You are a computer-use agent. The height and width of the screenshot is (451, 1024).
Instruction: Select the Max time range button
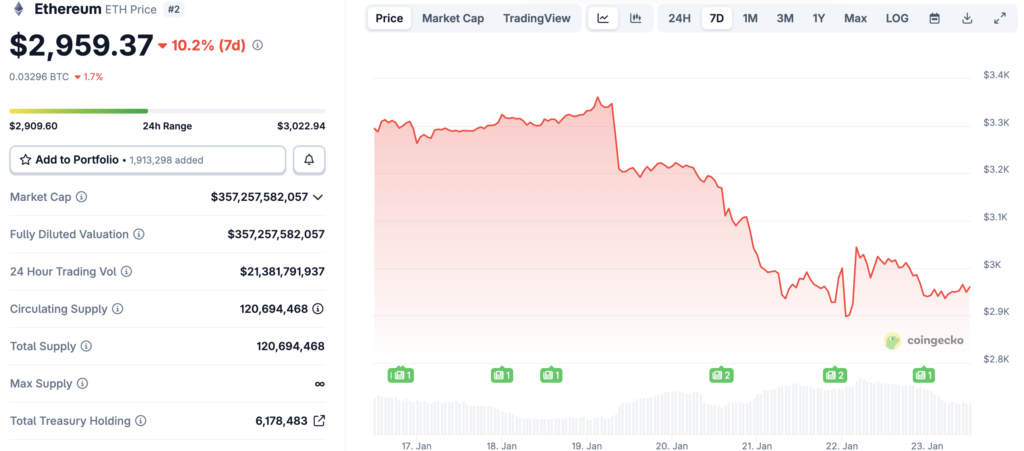coord(855,18)
